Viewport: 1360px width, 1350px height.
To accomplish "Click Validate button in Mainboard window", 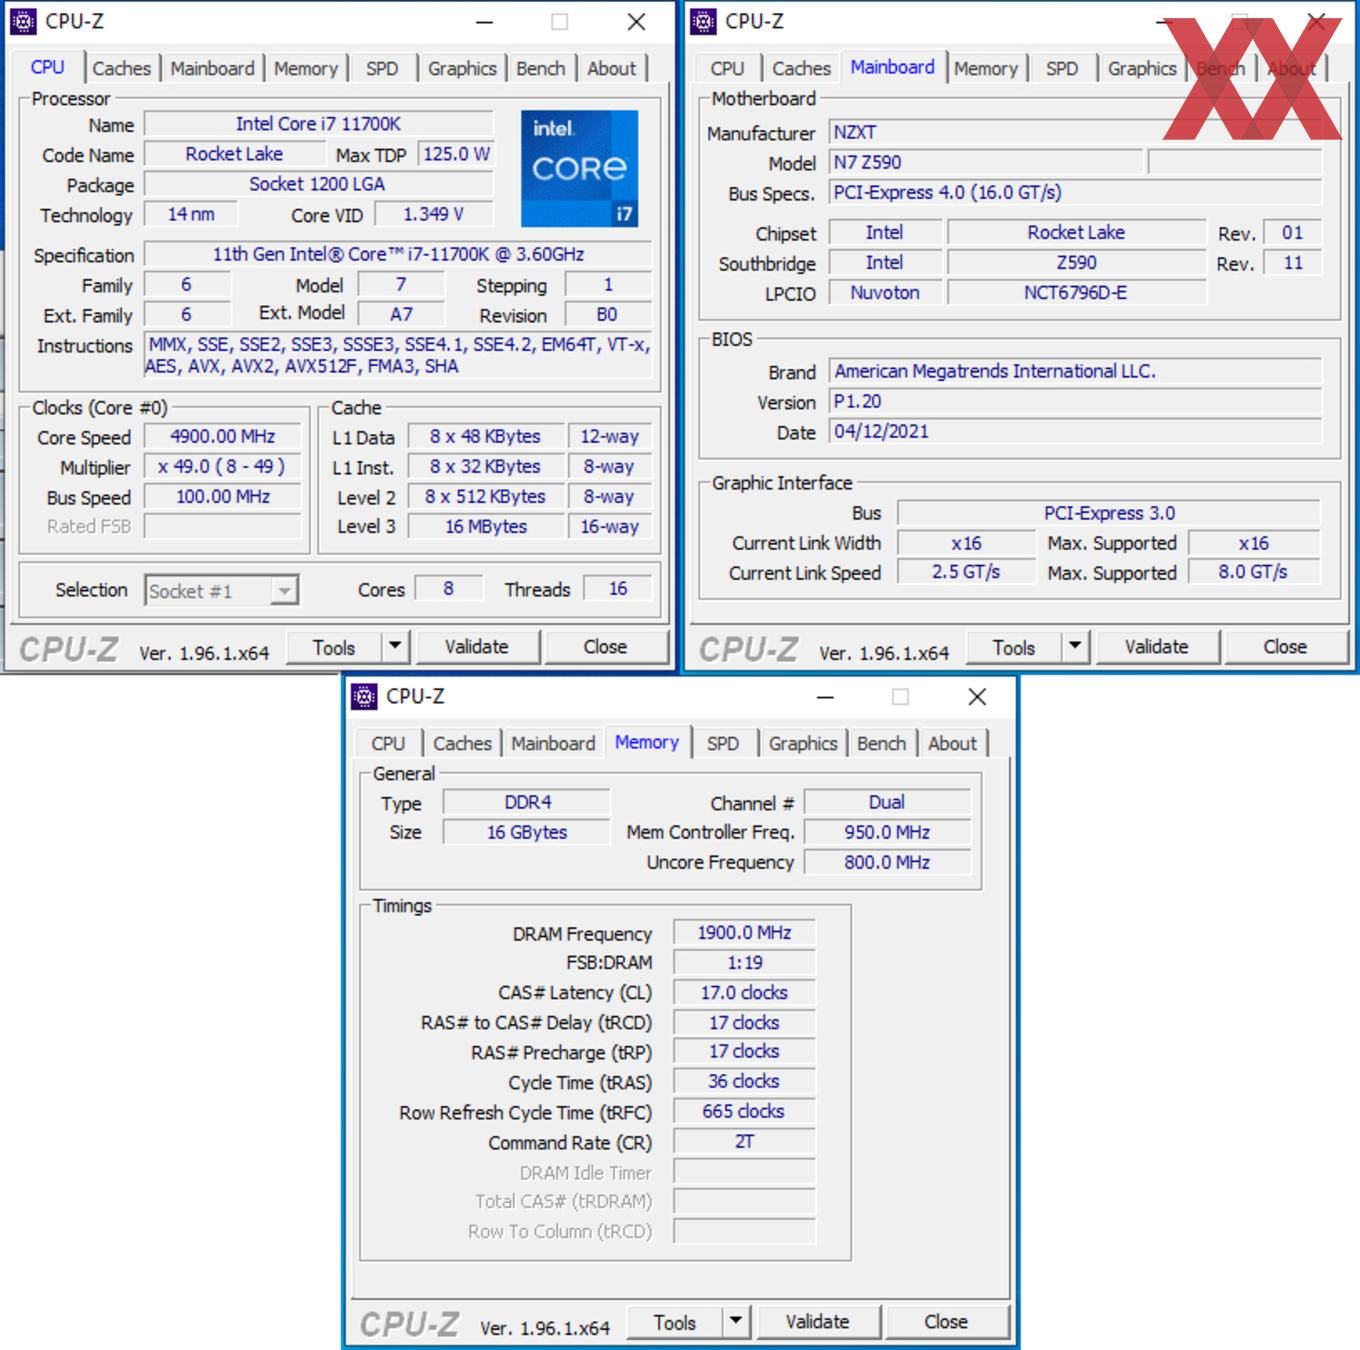I will point(1157,647).
